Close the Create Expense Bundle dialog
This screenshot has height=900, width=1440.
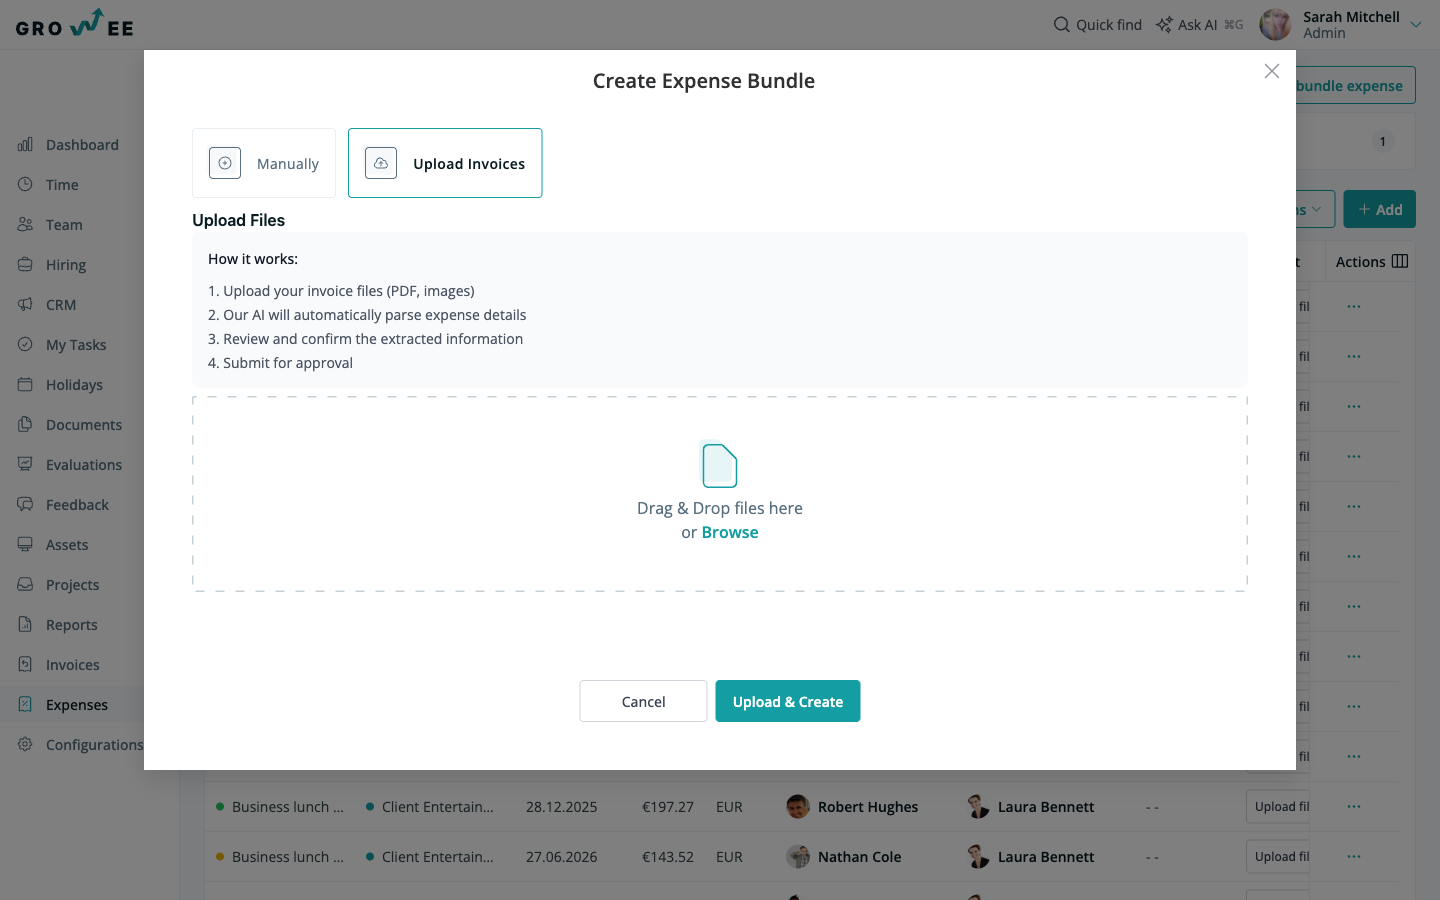1272,71
